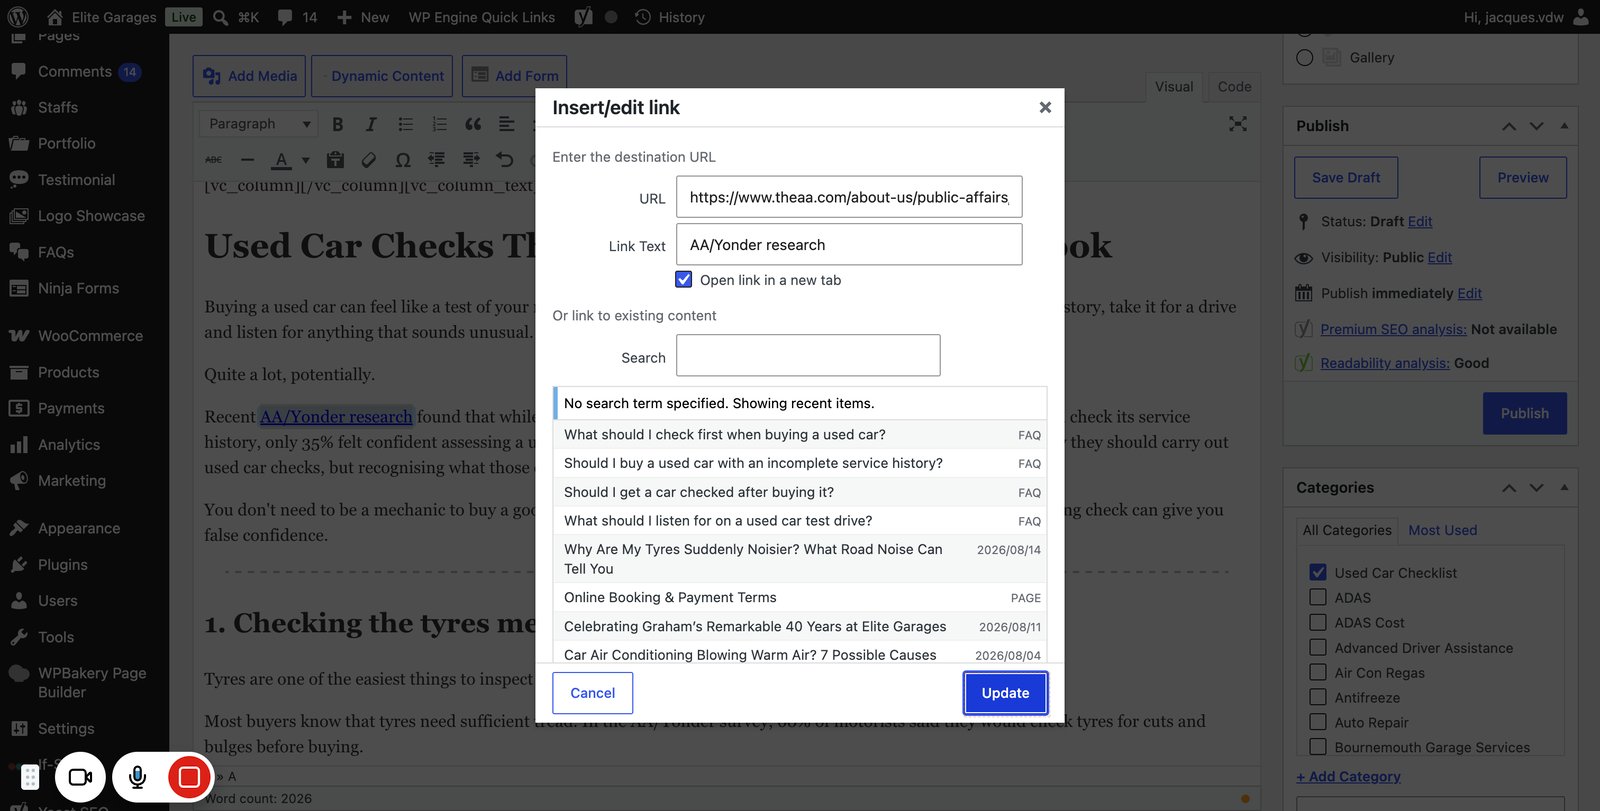Check the ADAS Cost category
The image size is (1600, 811).
(x=1318, y=622)
